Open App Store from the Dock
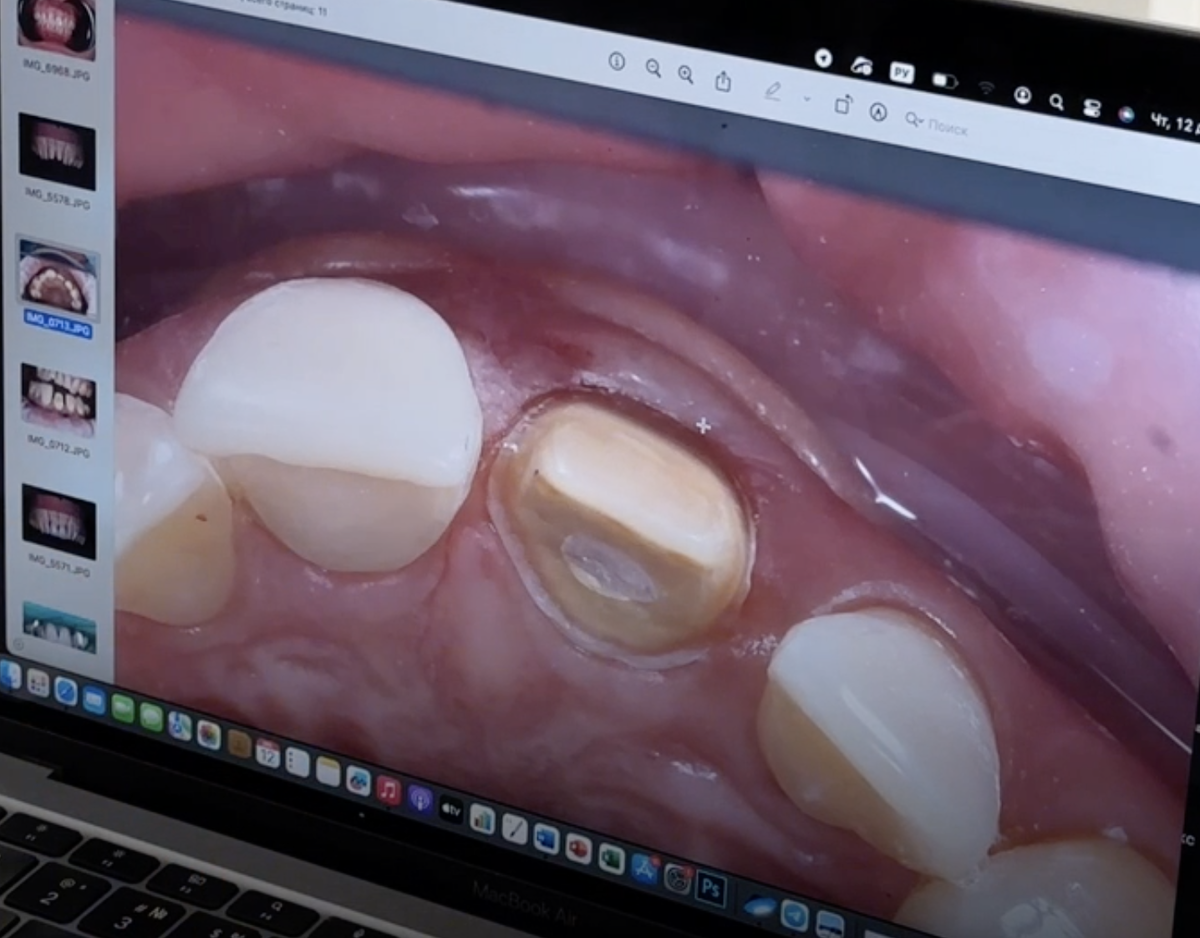 tap(644, 869)
